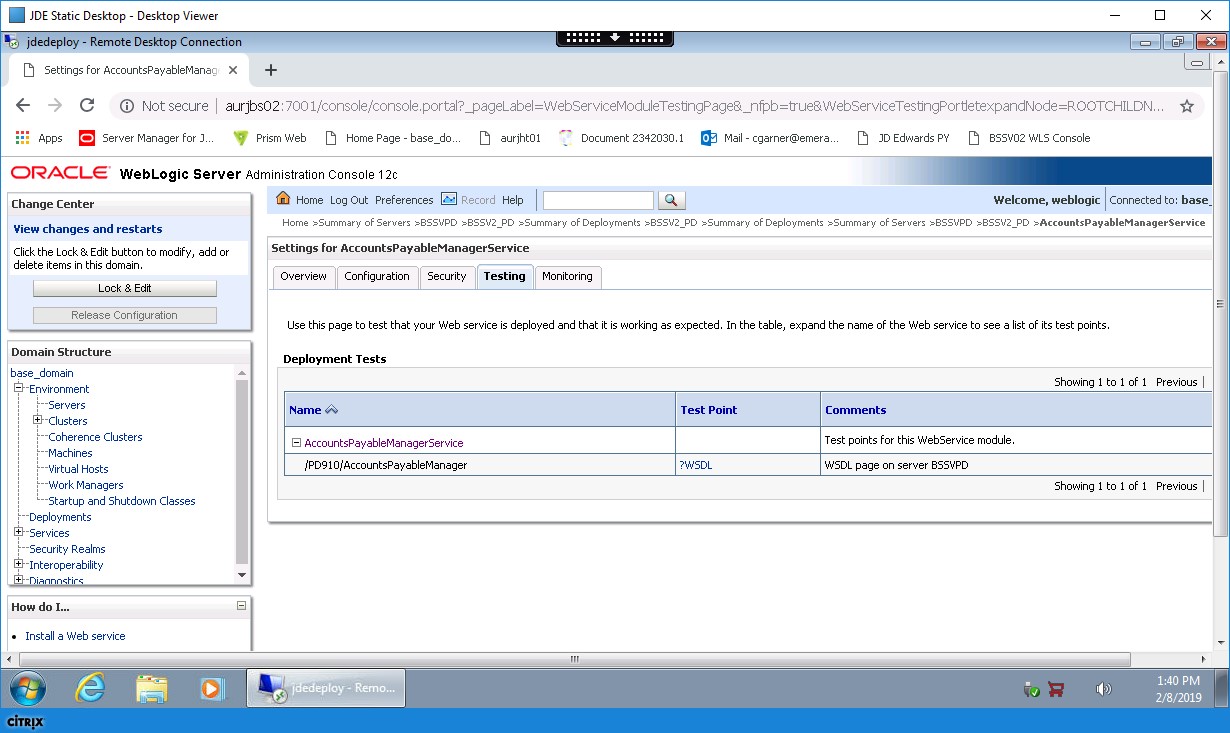The height and width of the screenshot is (733, 1230).
Task: Click the Release Configuration button
Action: [125, 315]
